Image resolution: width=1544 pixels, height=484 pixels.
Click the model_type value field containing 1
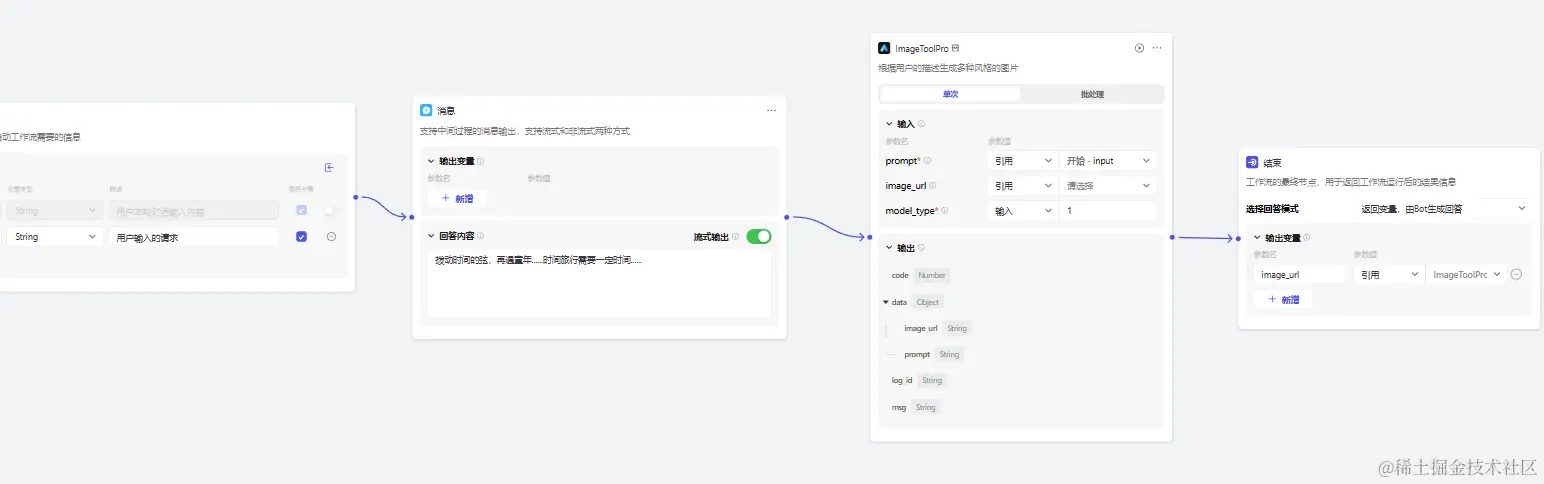[x=1108, y=211]
